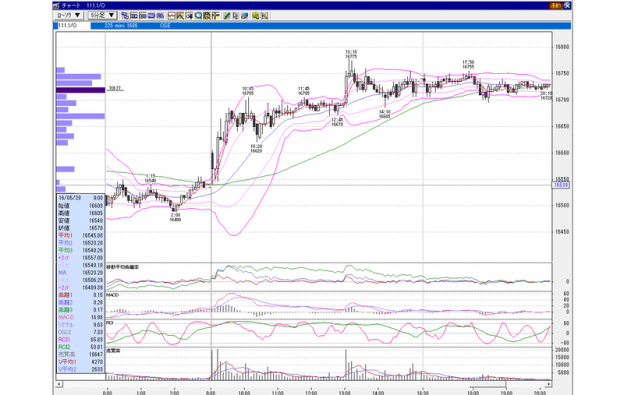Click the last toolbar icon with crossed lines
This screenshot has height=395, width=624.
click(265, 16)
